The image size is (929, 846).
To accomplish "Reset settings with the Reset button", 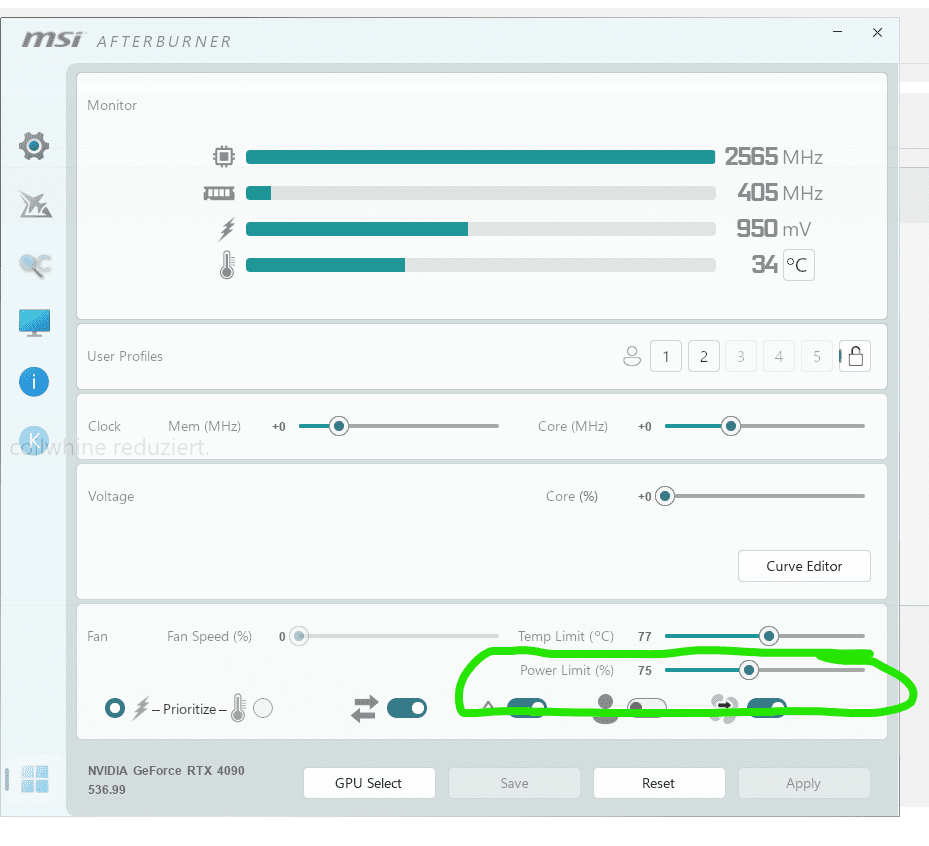I will point(659,783).
